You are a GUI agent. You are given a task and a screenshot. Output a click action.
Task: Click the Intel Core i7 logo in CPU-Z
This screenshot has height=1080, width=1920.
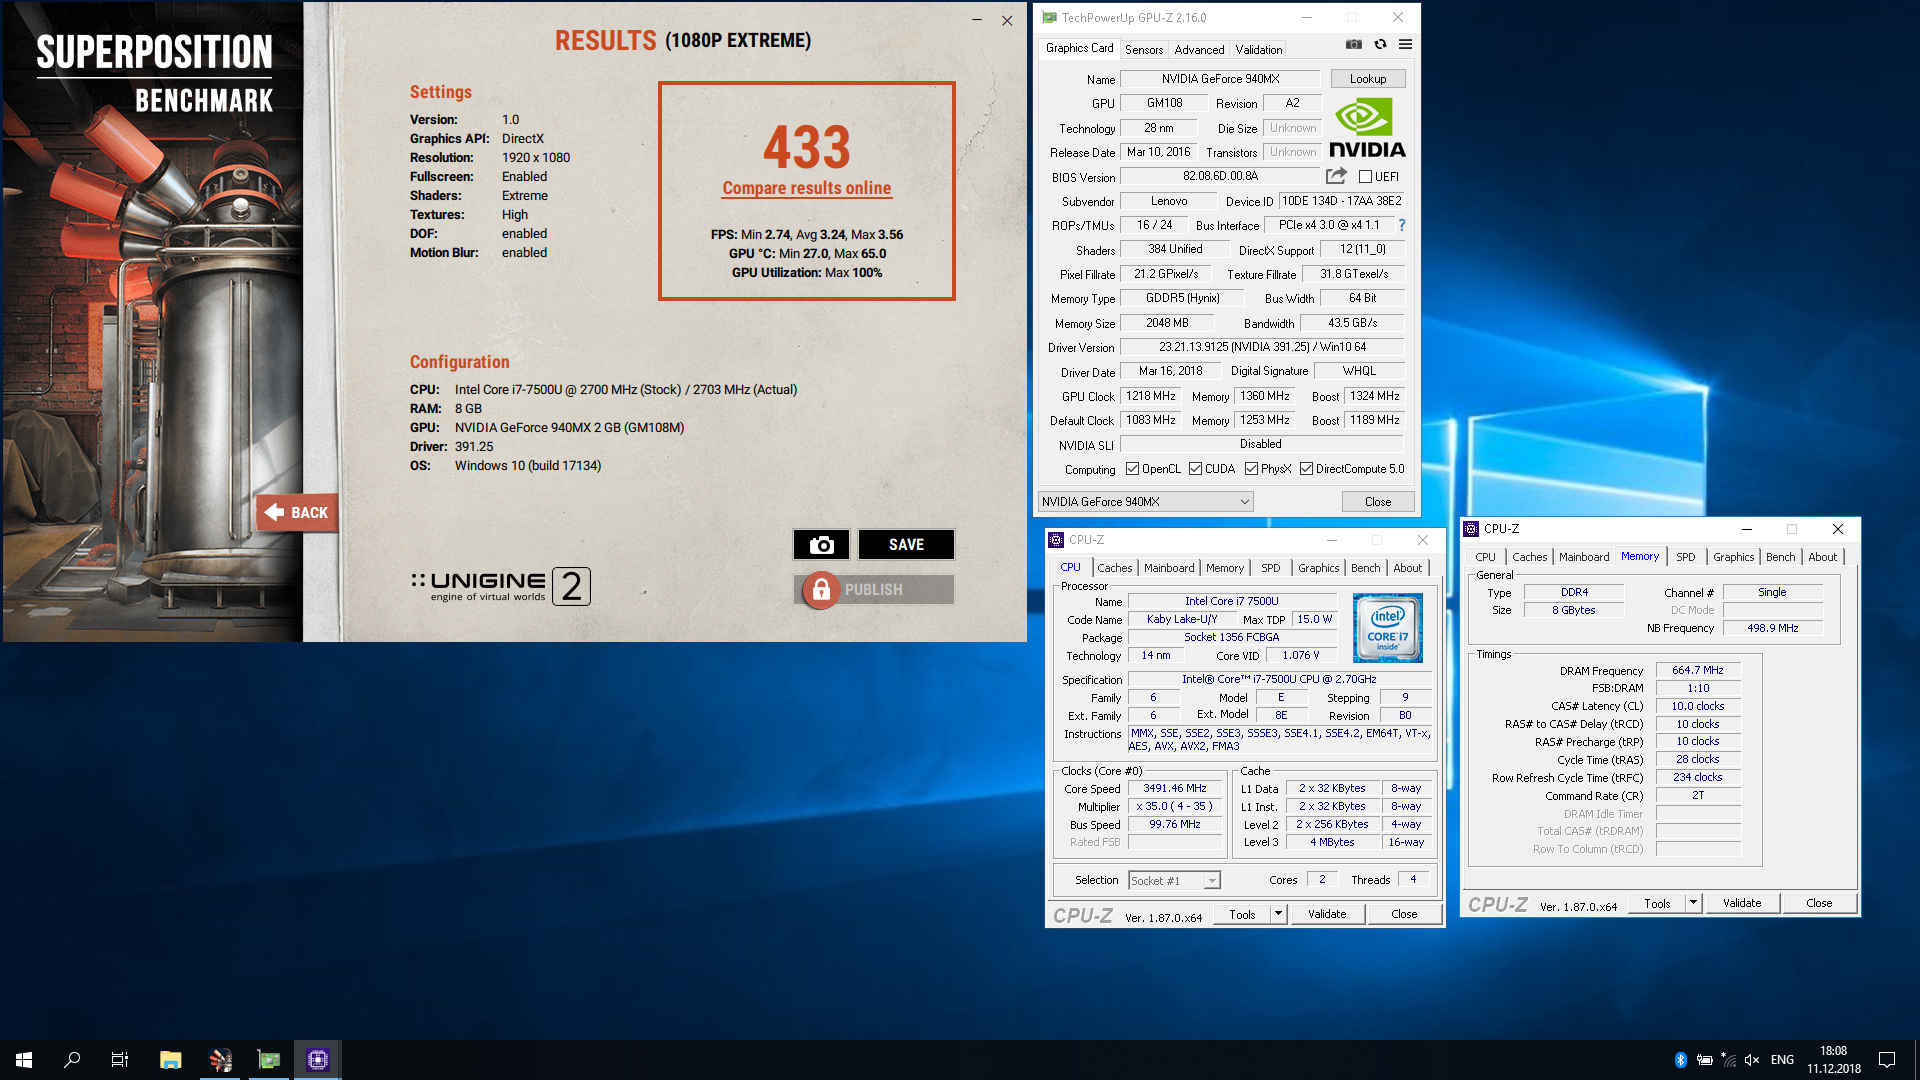[1387, 628]
